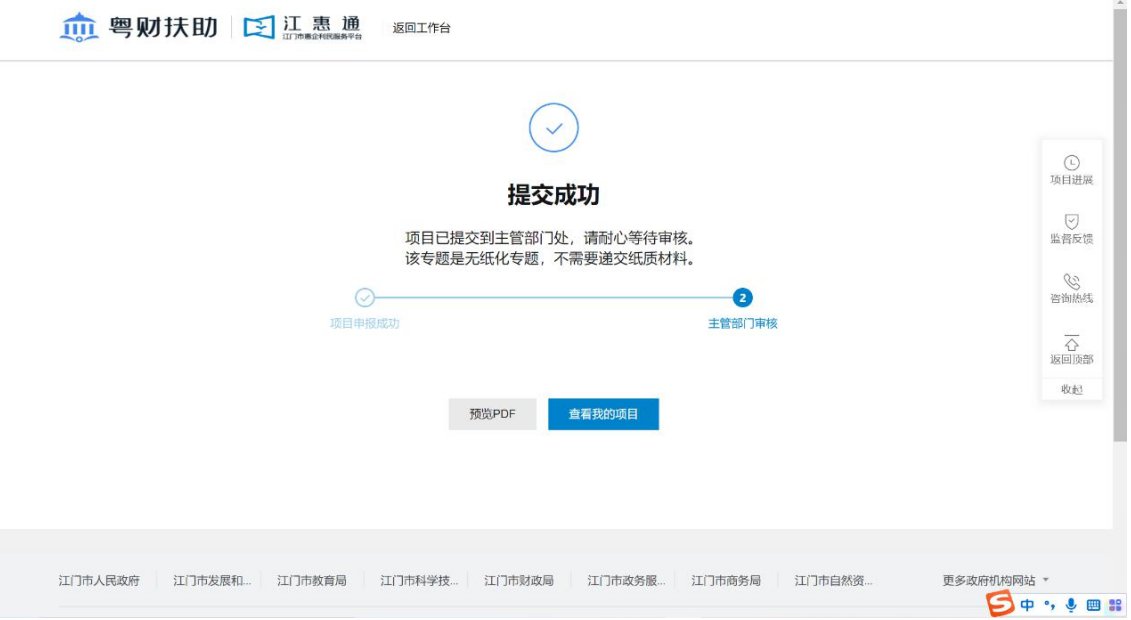The height and width of the screenshot is (620, 1131).
Task: Click the large success checkmark circle
Action: 555,128
